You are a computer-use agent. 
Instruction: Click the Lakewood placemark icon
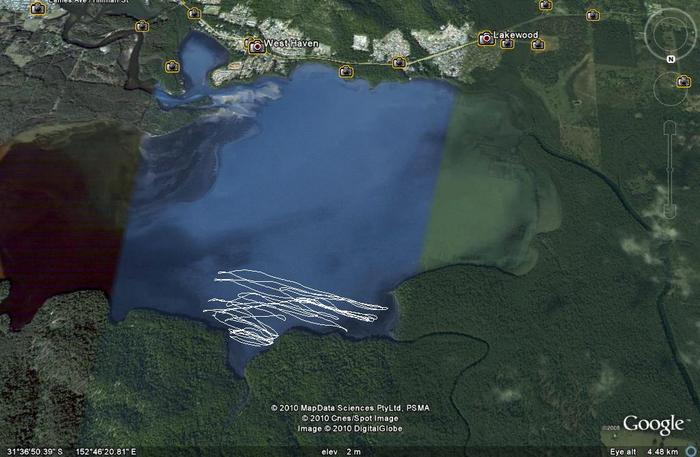(x=486, y=38)
